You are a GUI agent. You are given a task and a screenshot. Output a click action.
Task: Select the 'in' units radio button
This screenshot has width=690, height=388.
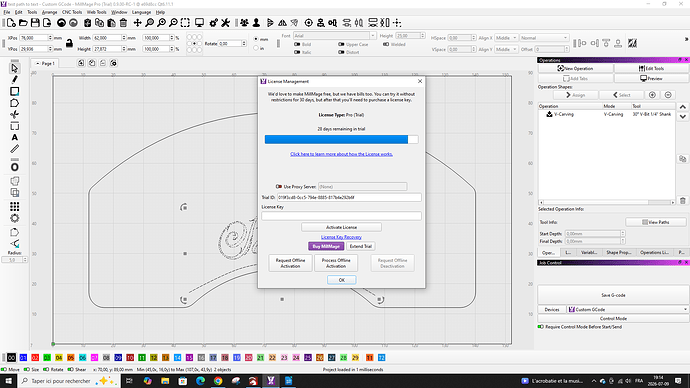coord(256,48)
